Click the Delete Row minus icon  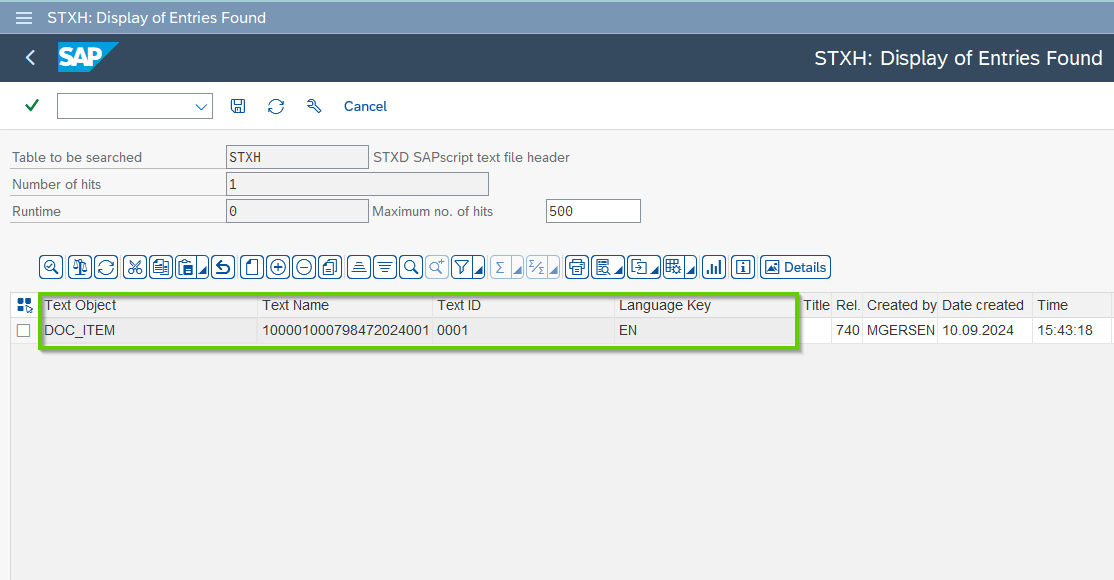303,267
